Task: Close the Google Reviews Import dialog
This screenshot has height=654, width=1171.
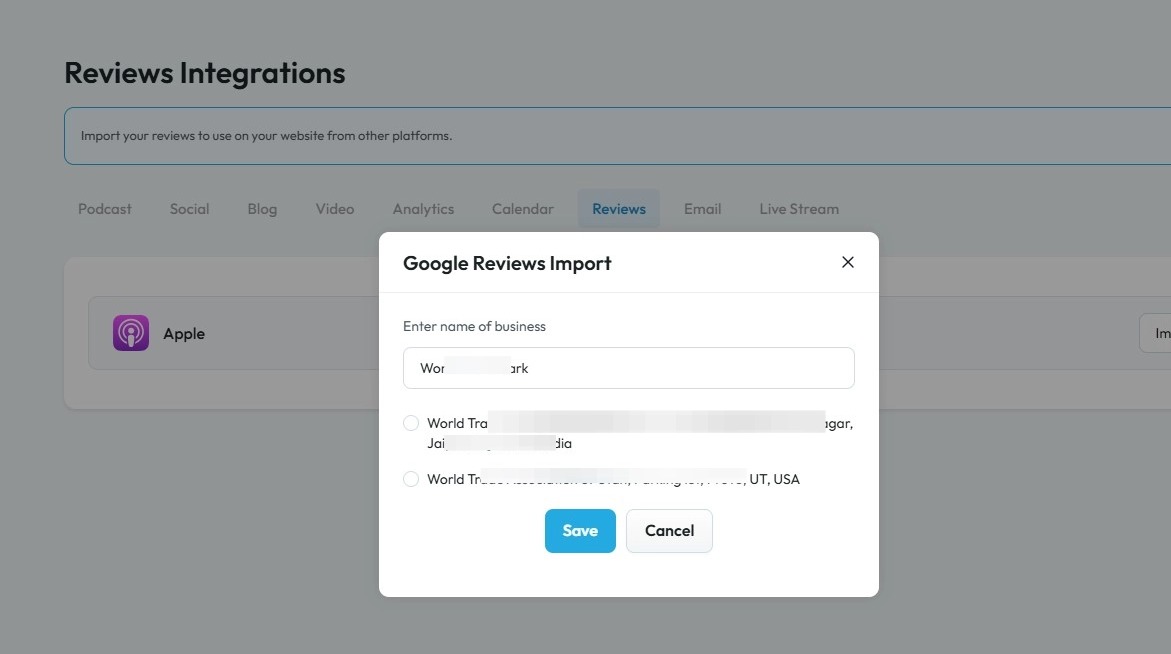Action: click(848, 262)
